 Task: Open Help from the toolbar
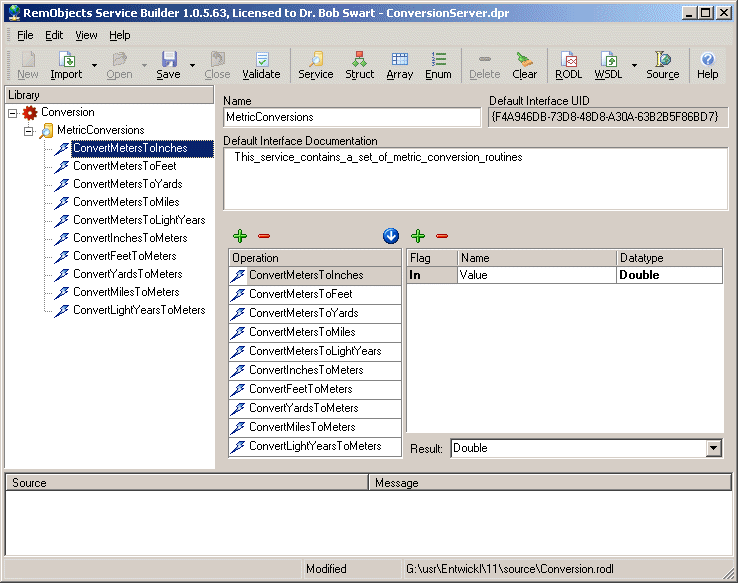pos(707,65)
